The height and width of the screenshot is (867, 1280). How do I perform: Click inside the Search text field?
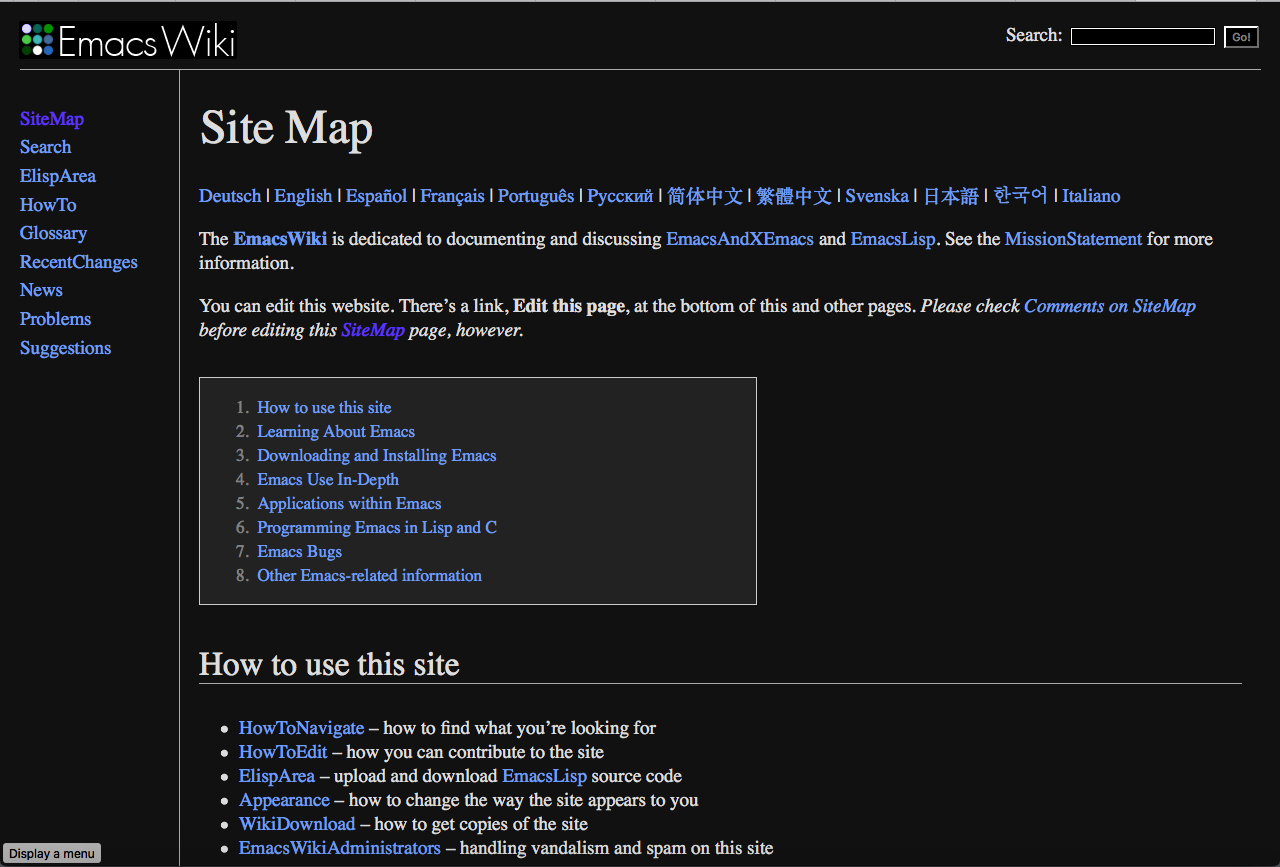tap(1142, 35)
